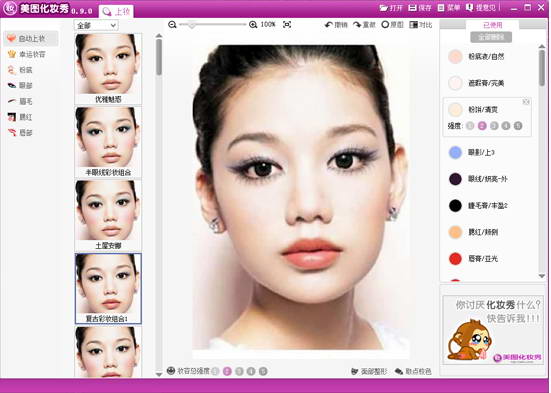
Task: Click the red 唇膏 lipstick swatch
Action: (x=455, y=259)
